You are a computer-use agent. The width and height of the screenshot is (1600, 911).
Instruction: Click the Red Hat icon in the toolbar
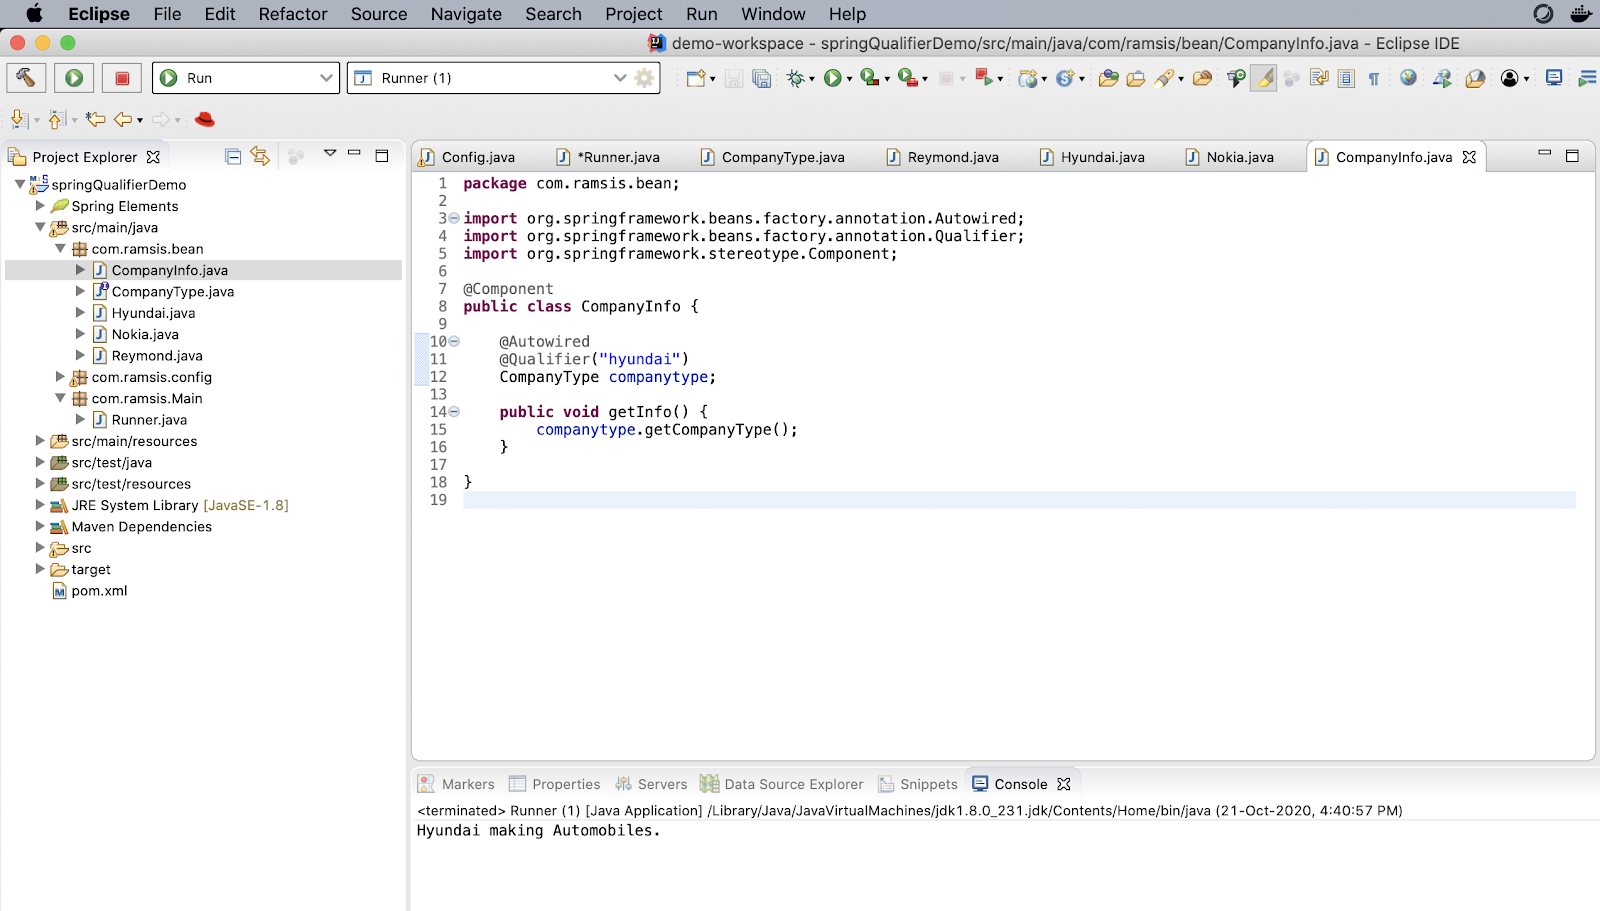click(x=204, y=119)
